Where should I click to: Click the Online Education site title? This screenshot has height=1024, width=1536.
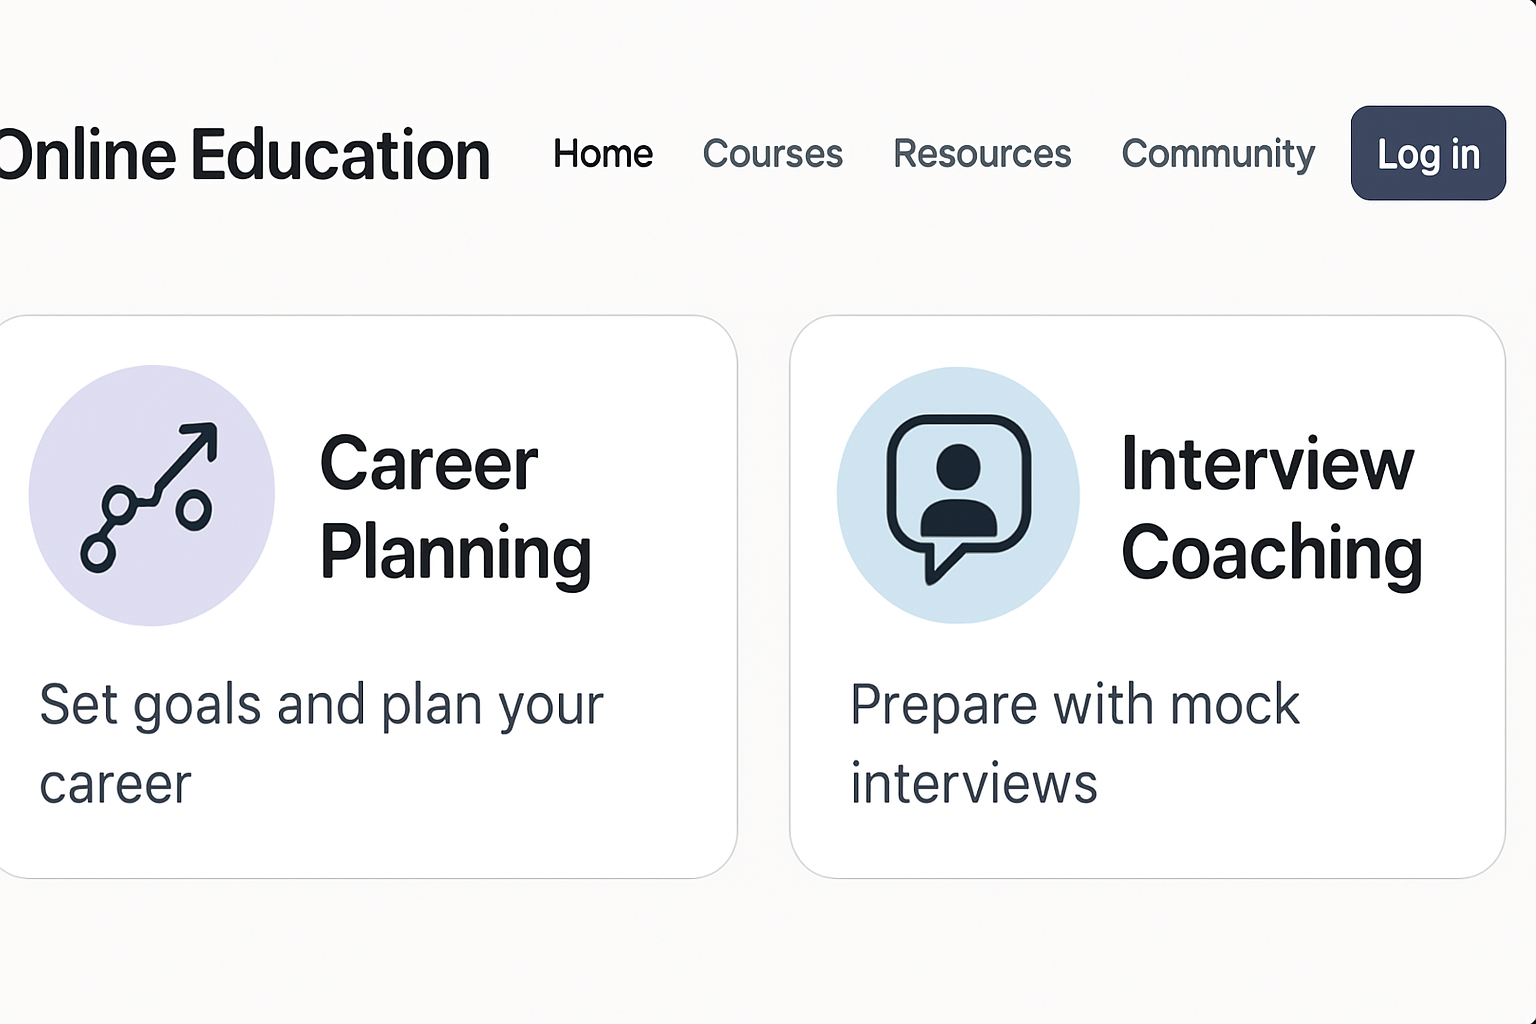(x=244, y=156)
